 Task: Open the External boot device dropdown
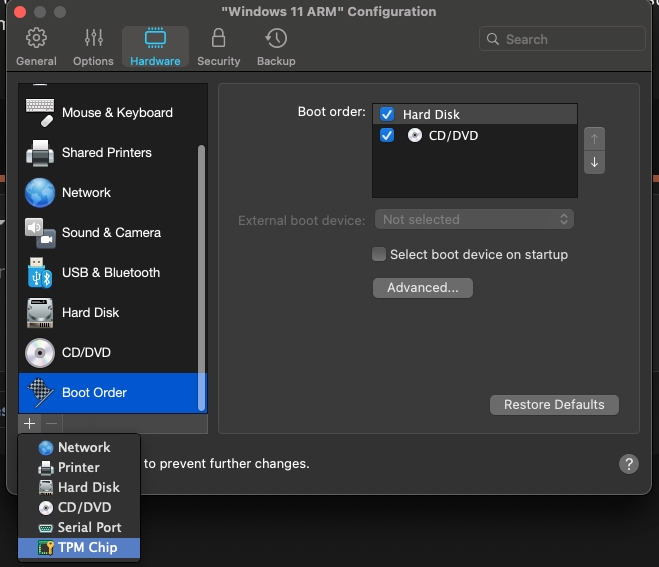tap(474, 220)
